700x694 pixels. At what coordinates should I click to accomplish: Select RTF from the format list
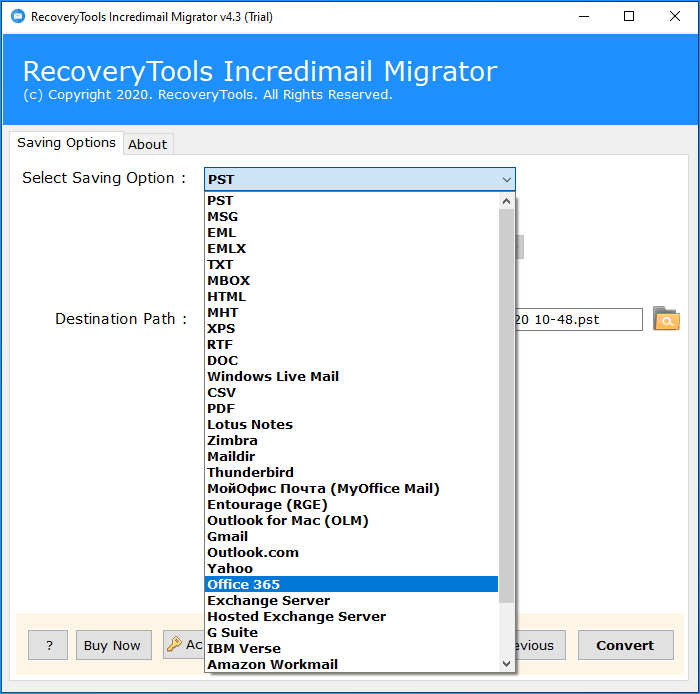point(351,345)
